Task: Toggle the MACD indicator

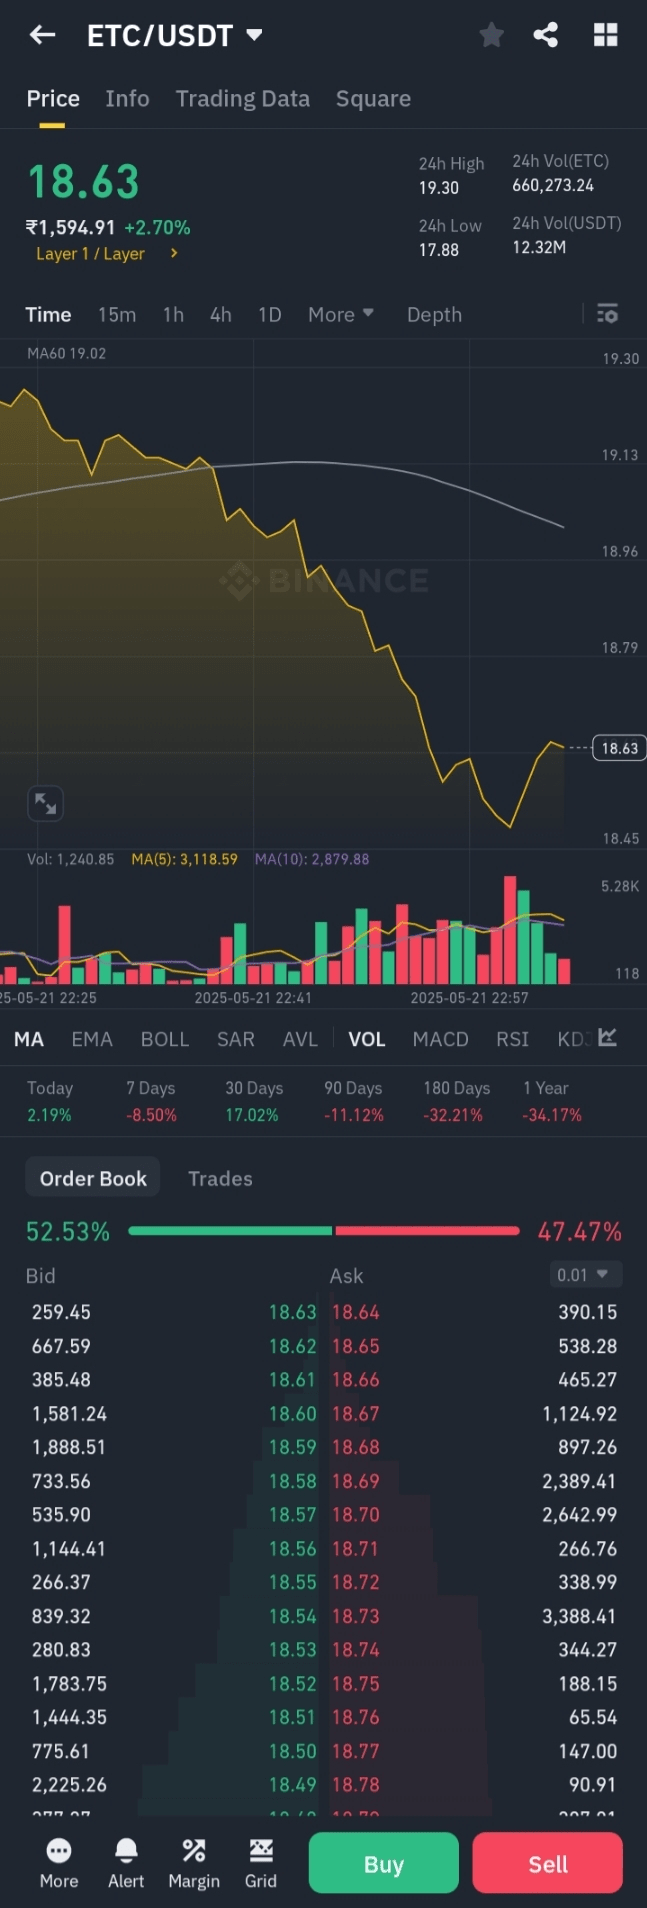Action: tap(440, 1039)
